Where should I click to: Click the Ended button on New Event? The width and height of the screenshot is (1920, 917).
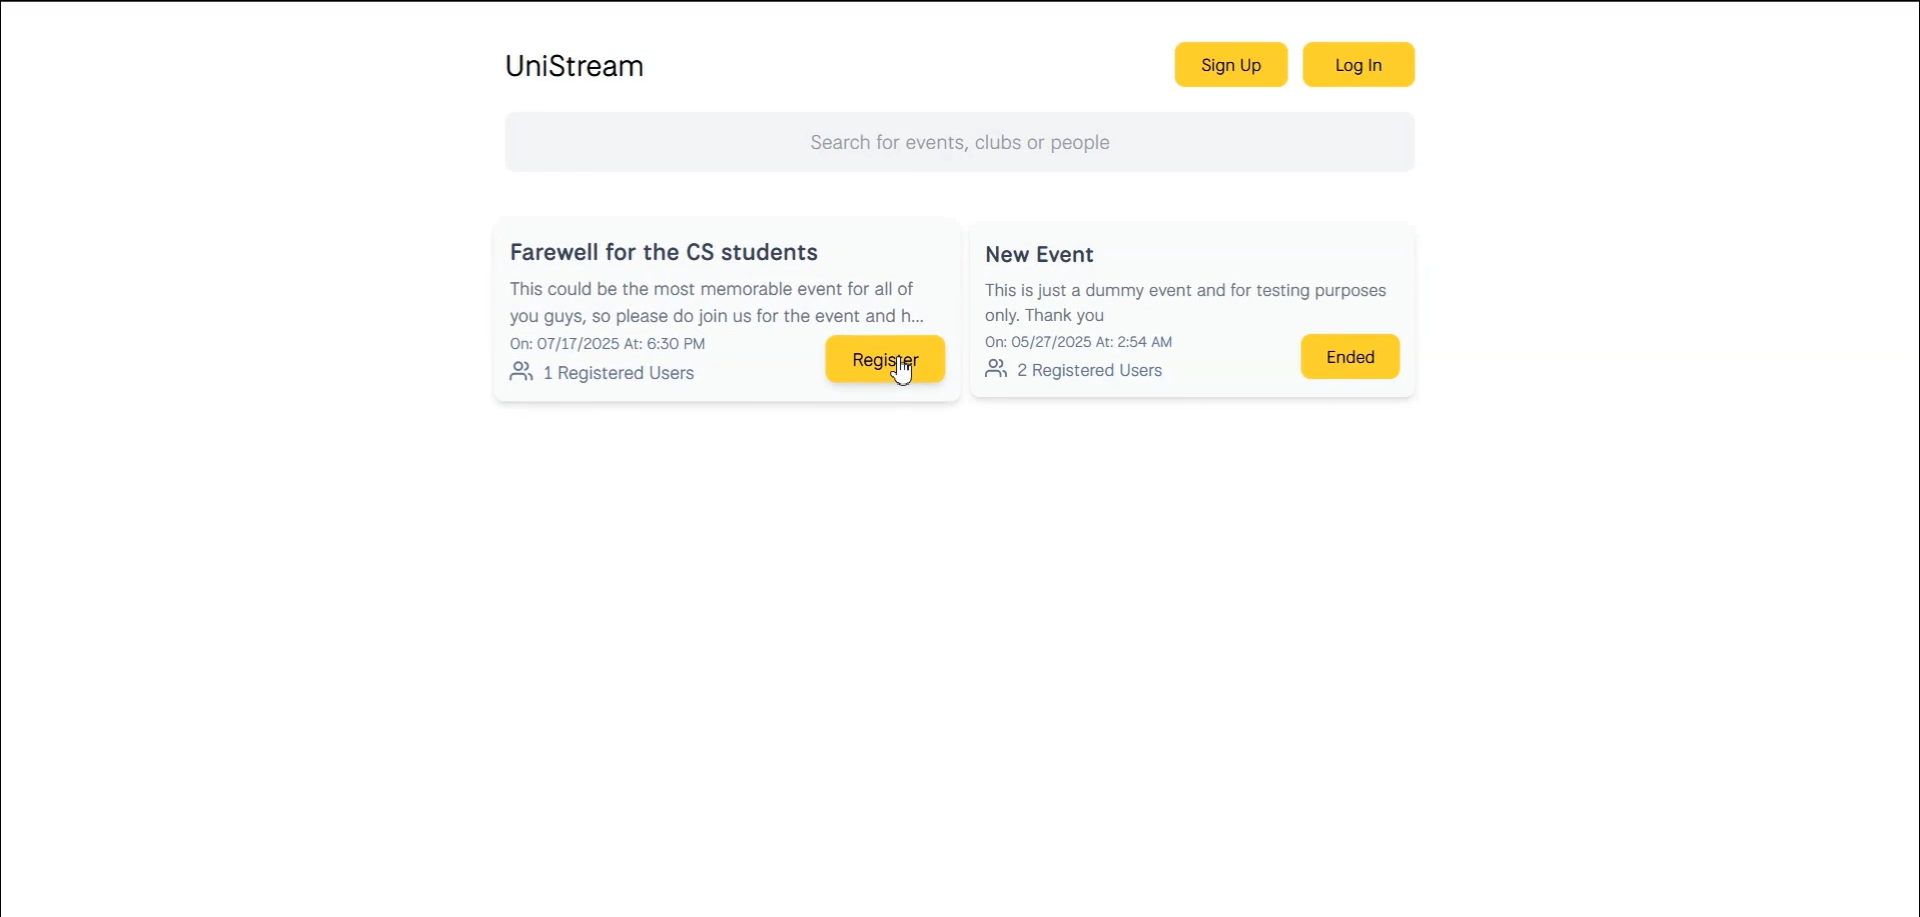[x=1350, y=357]
